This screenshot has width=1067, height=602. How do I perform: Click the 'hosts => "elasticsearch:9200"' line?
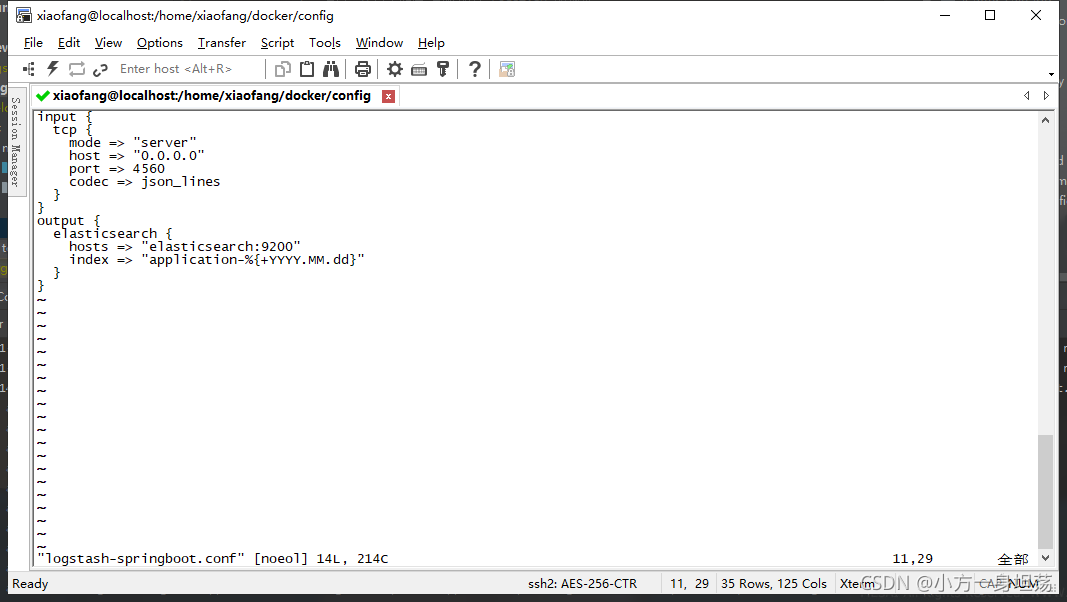coord(184,247)
